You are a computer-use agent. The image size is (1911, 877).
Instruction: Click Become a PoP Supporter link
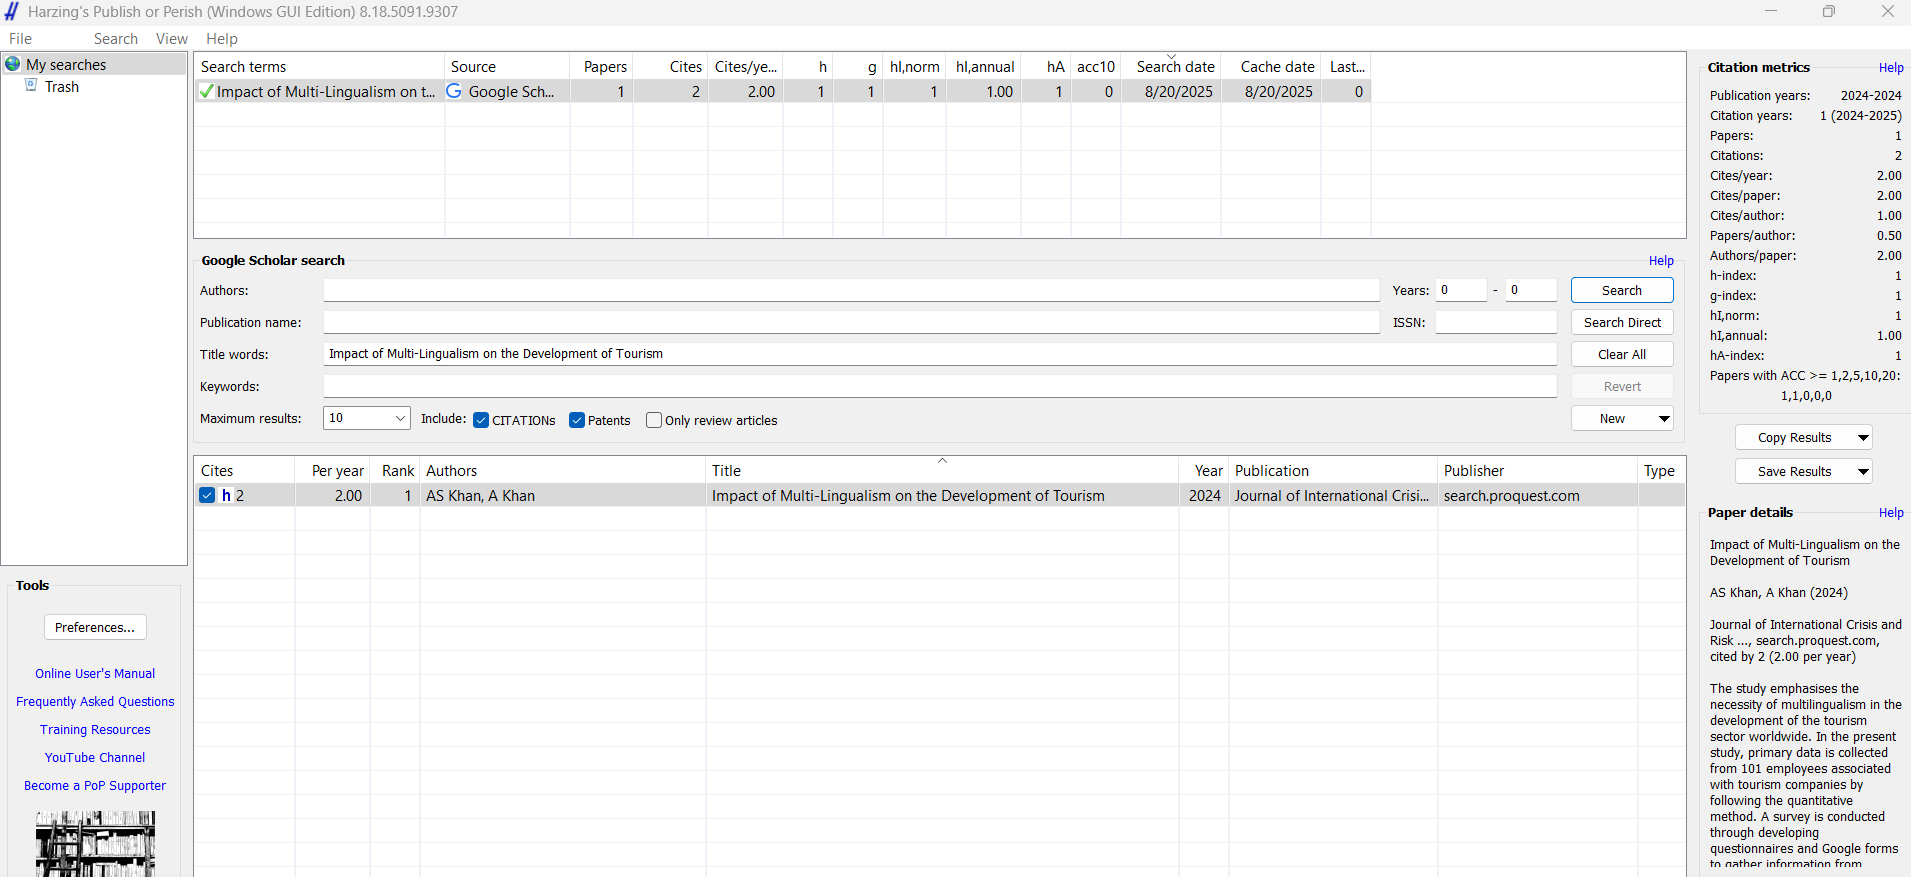coord(95,786)
